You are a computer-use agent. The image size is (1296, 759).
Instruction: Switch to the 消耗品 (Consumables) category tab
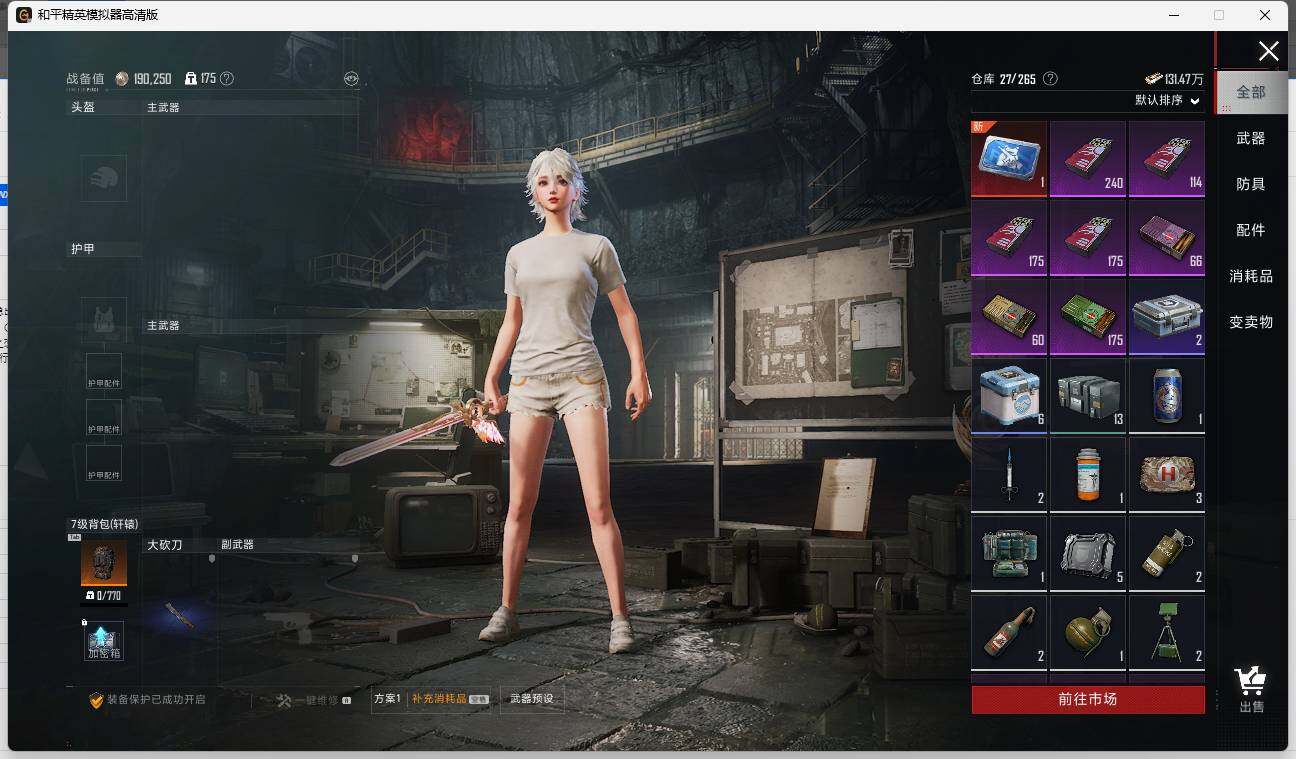coord(1251,276)
